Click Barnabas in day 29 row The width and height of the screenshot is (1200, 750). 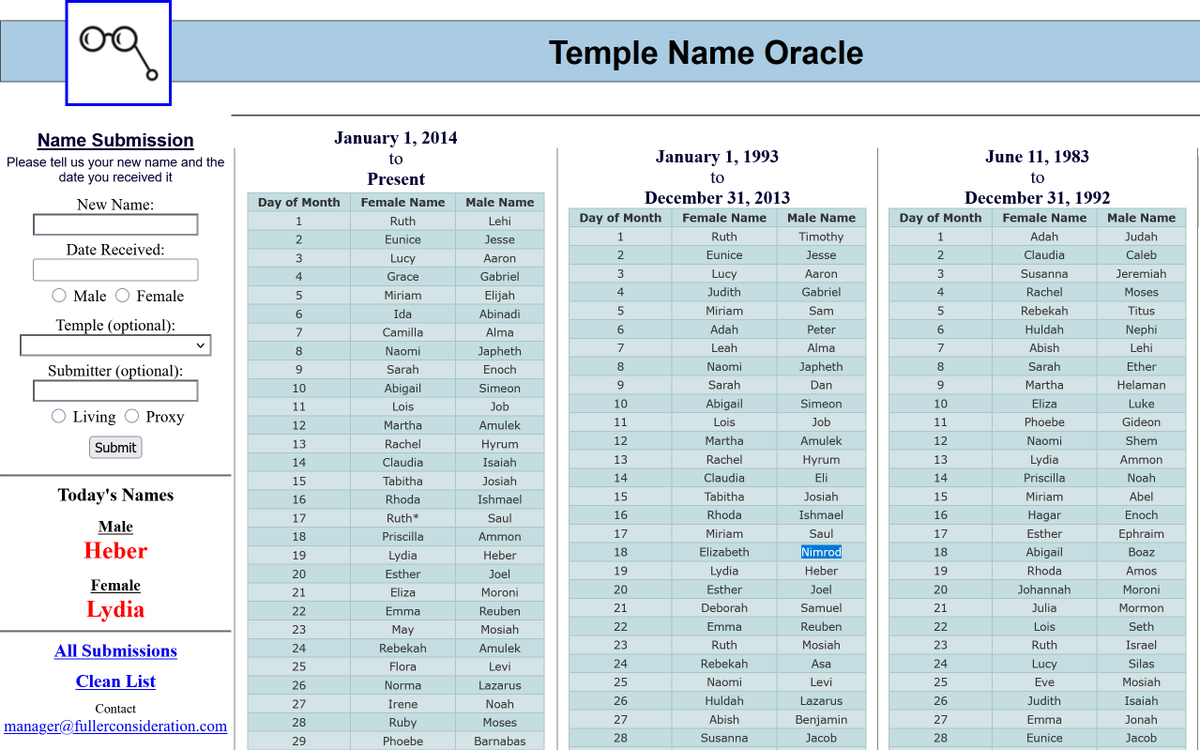point(500,741)
